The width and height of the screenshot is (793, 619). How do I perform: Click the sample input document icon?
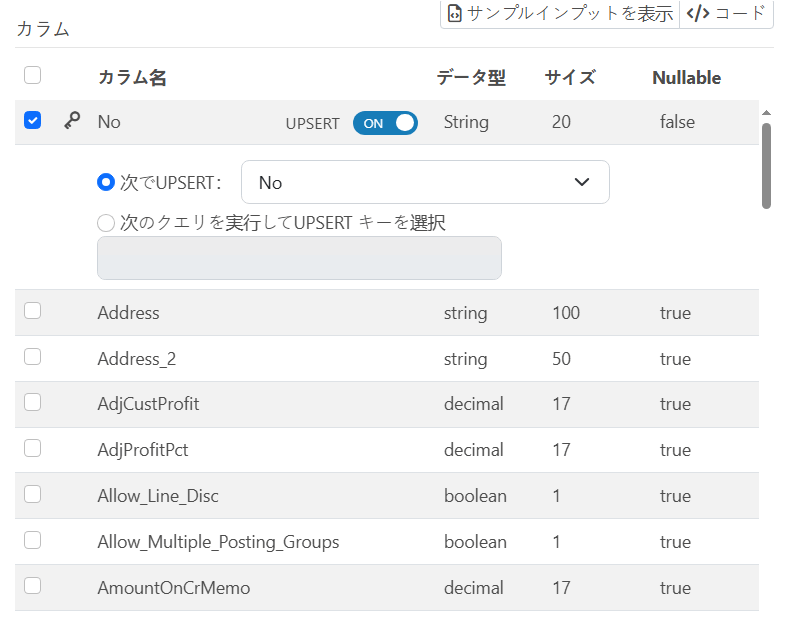point(455,13)
